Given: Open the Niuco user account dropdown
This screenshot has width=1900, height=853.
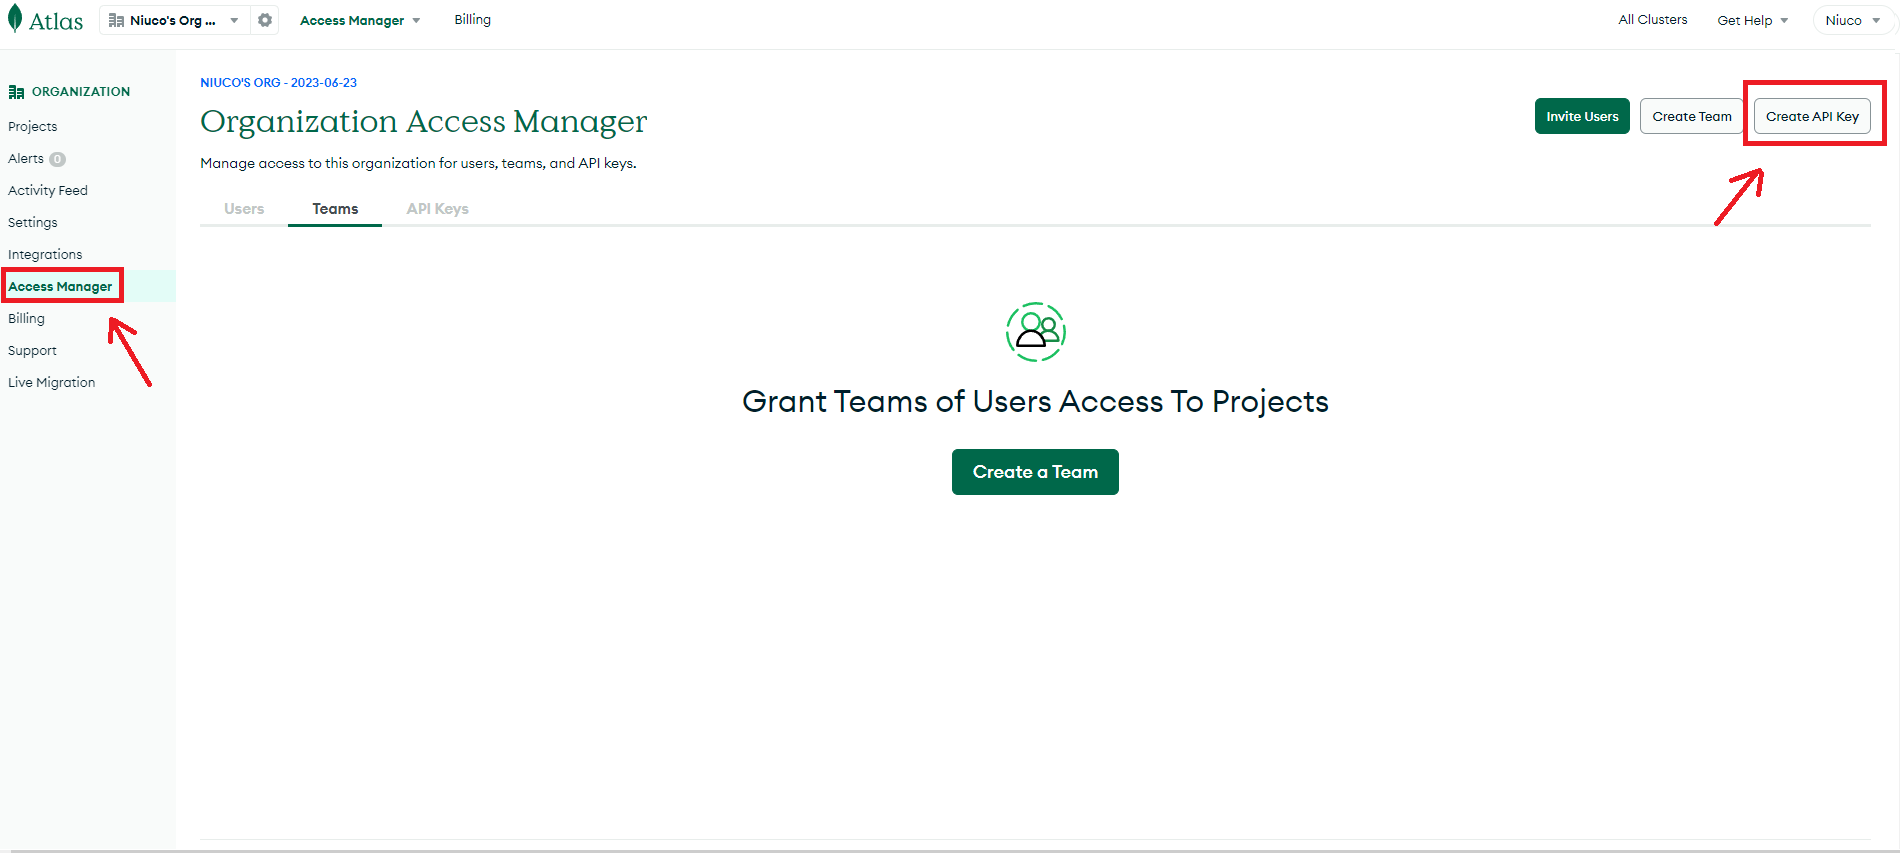Looking at the screenshot, I should coord(1853,20).
